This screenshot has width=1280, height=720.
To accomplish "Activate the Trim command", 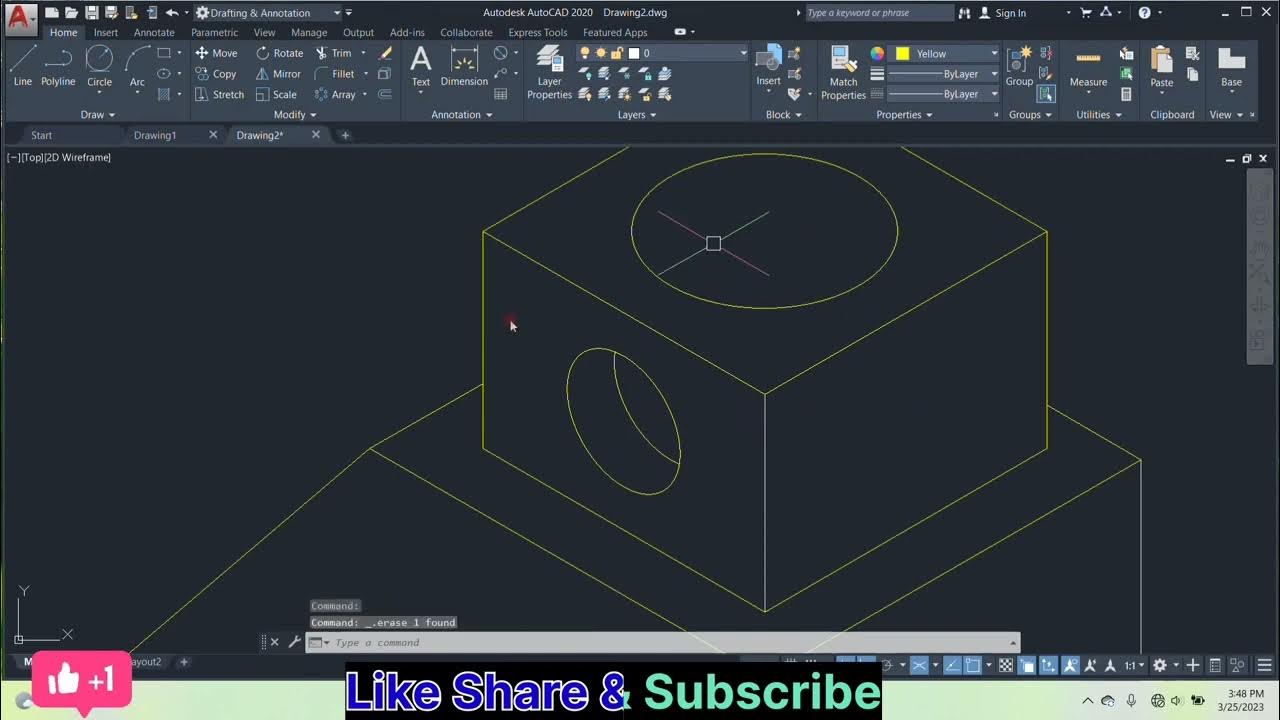I will (333, 53).
